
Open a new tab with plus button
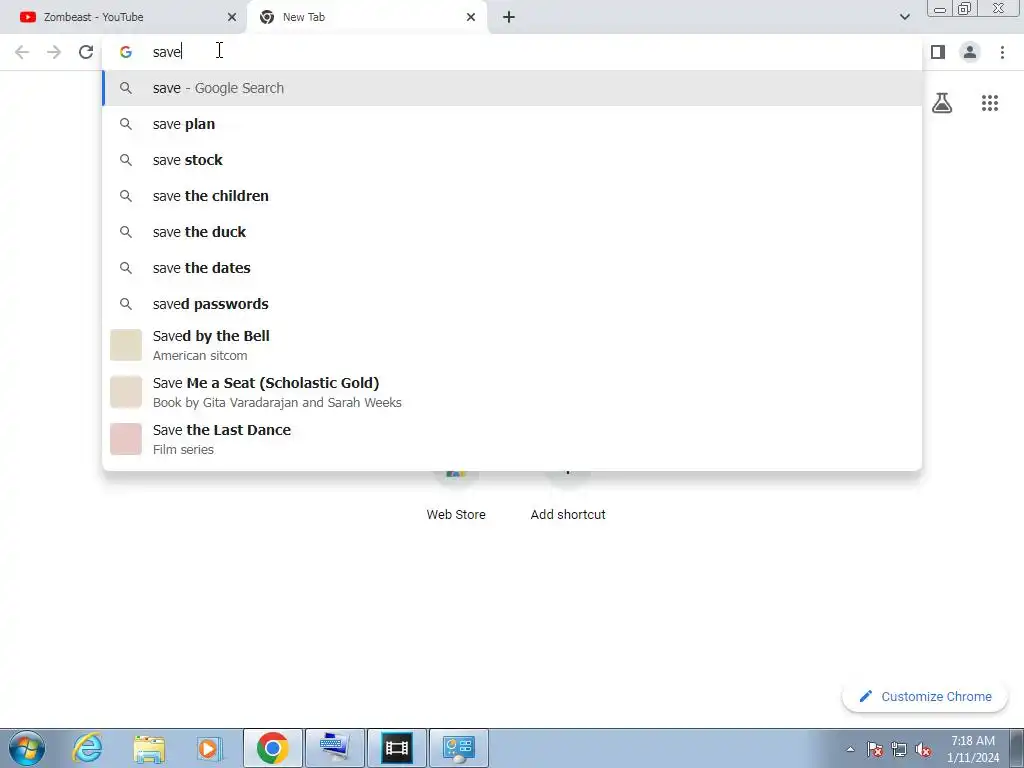coord(509,17)
